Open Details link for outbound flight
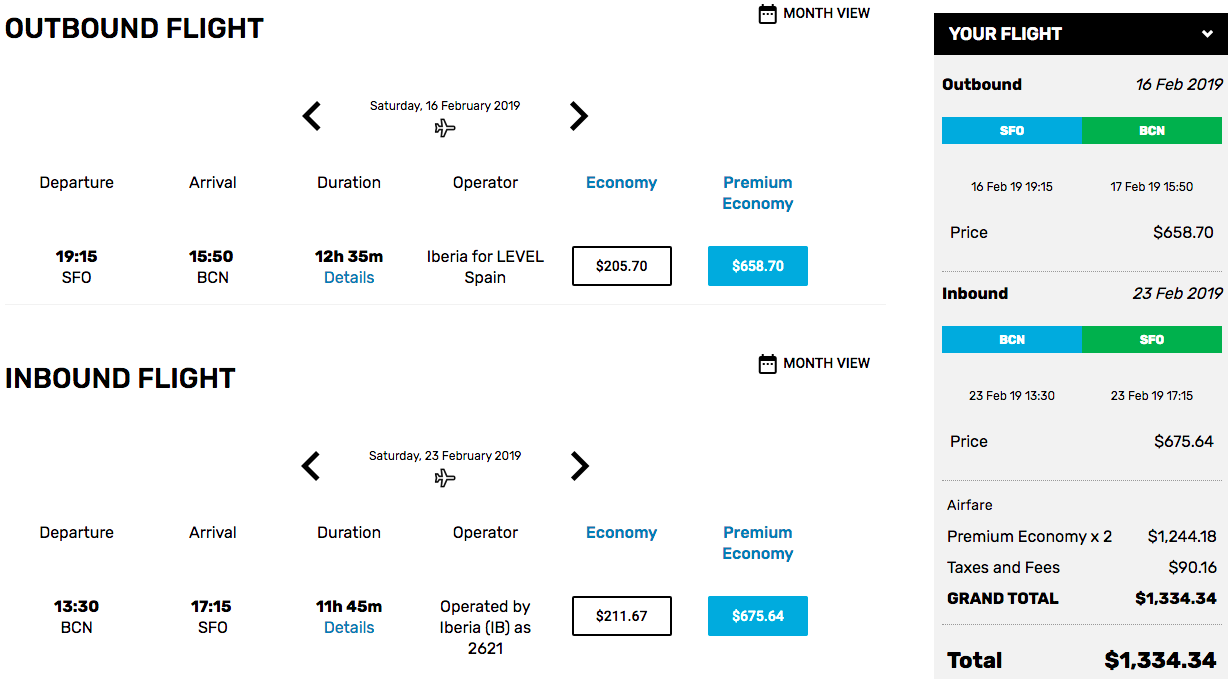This screenshot has width=1228, height=679. point(349,278)
